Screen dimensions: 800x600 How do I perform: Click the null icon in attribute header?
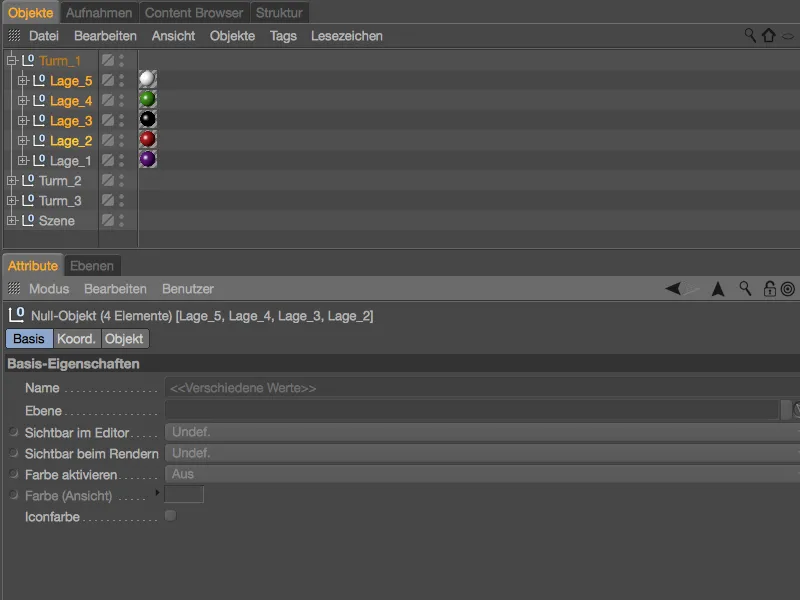16,315
